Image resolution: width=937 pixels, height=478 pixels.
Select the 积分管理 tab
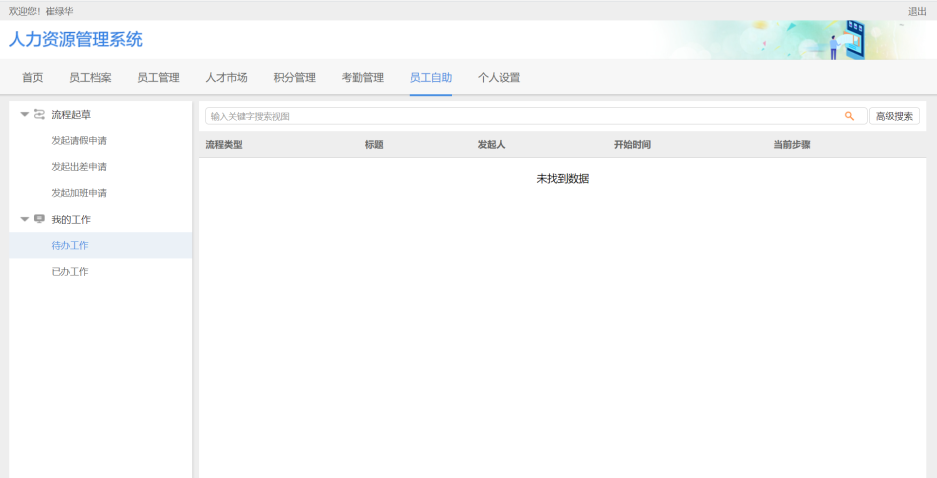pos(294,78)
